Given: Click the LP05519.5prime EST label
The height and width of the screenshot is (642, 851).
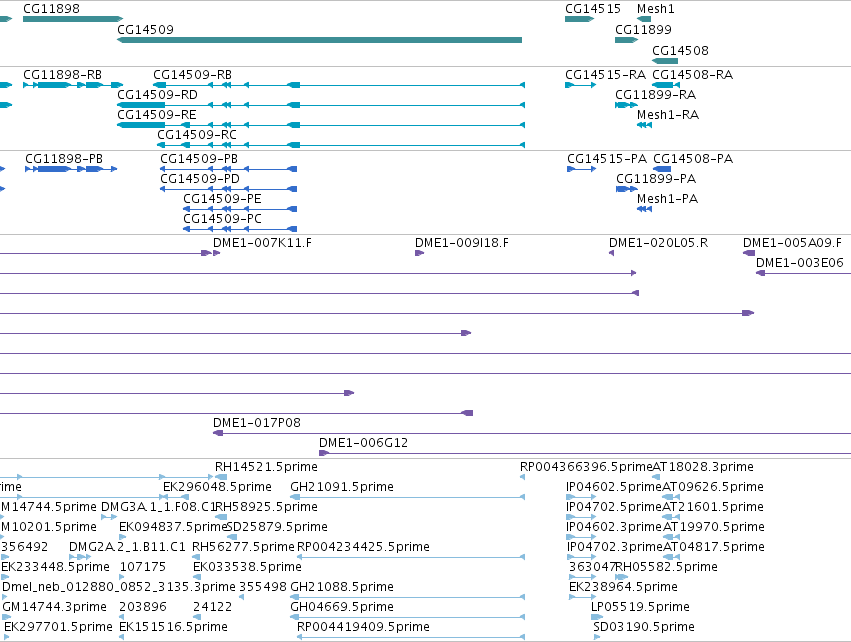Looking at the screenshot, I should tap(640, 607).
